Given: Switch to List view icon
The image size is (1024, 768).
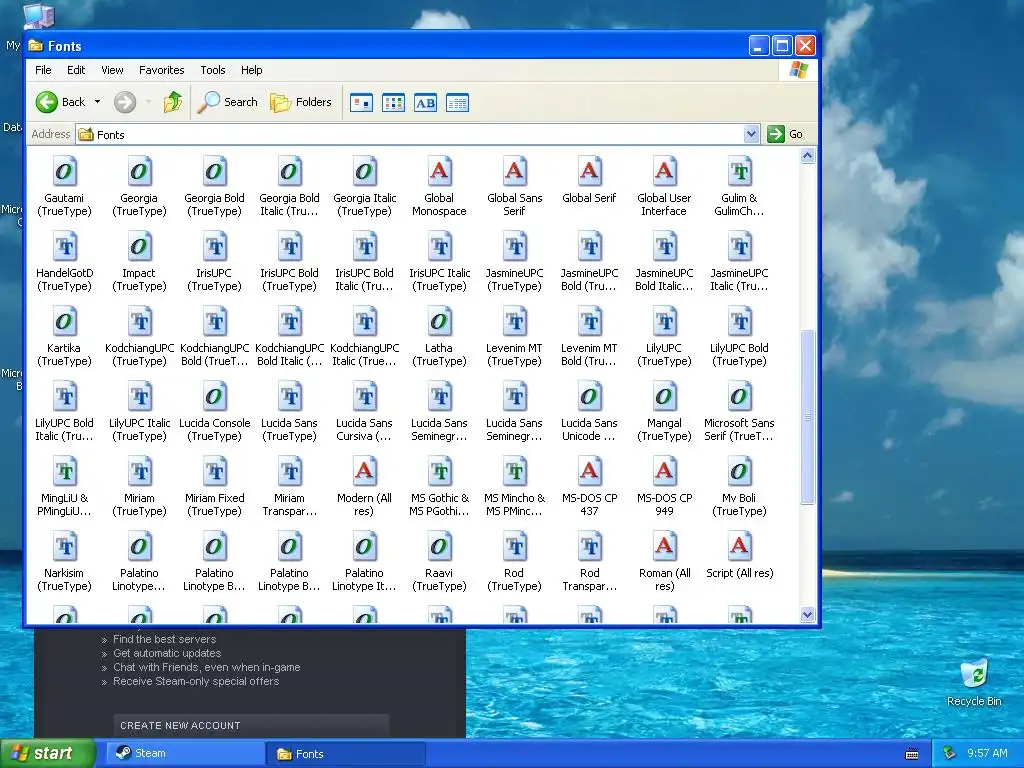Looking at the screenshot, I should click(x=393, y=103).
